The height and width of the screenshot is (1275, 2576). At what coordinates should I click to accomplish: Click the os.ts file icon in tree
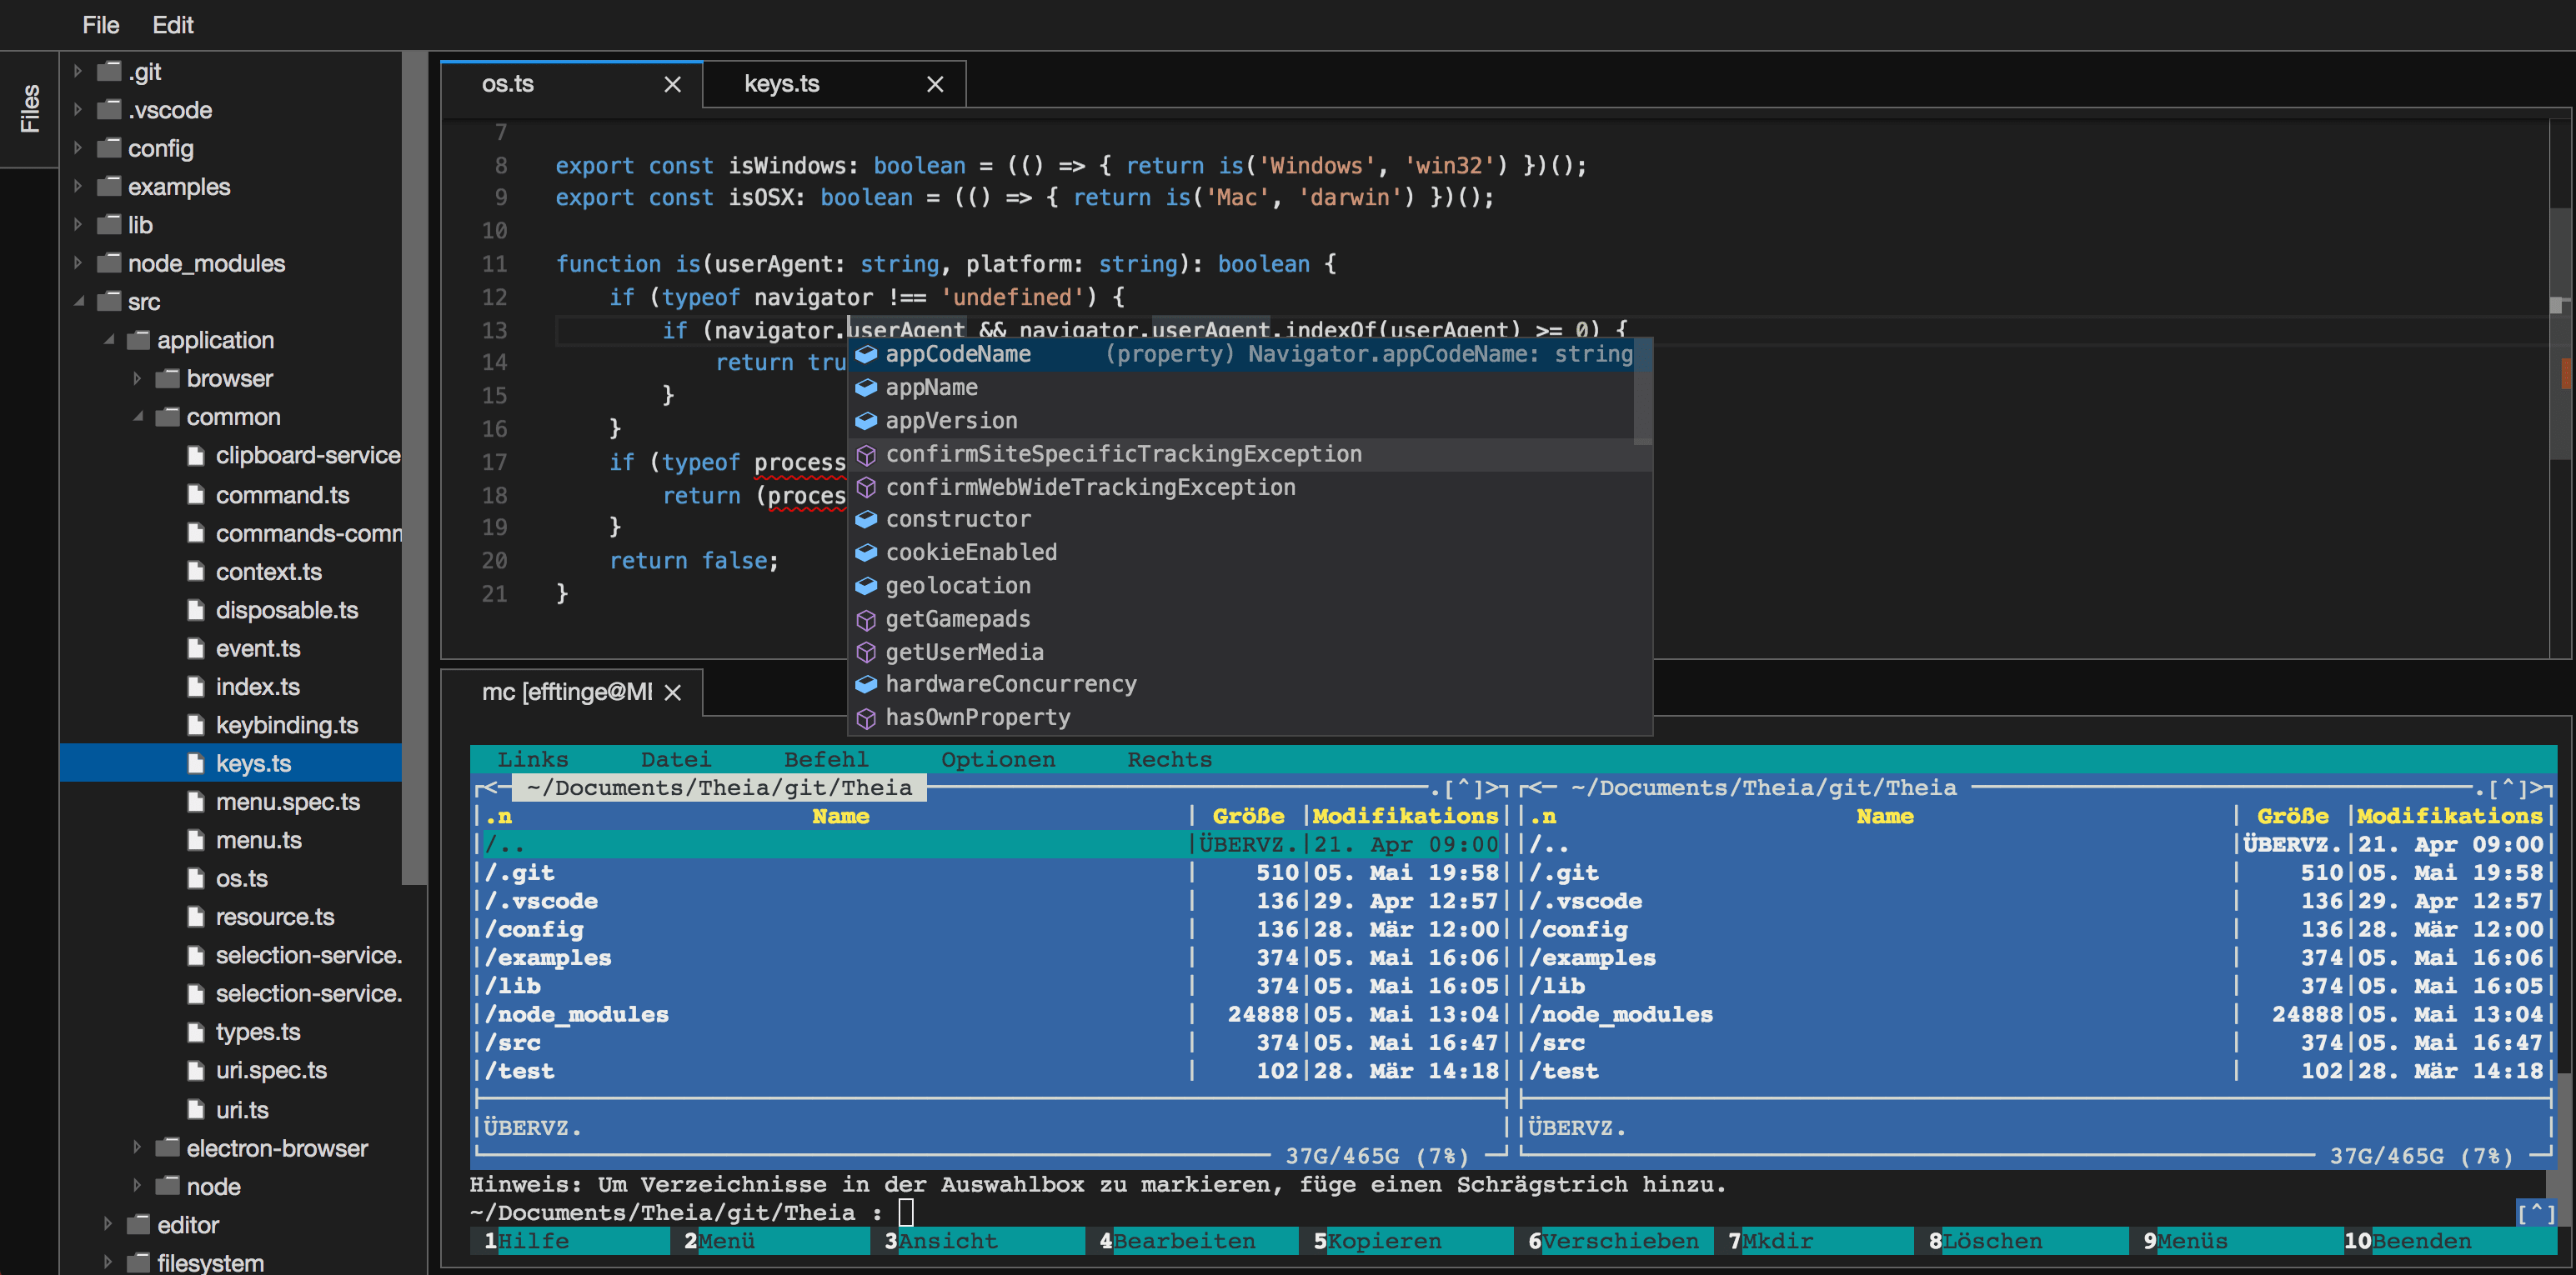pos(196,879)
